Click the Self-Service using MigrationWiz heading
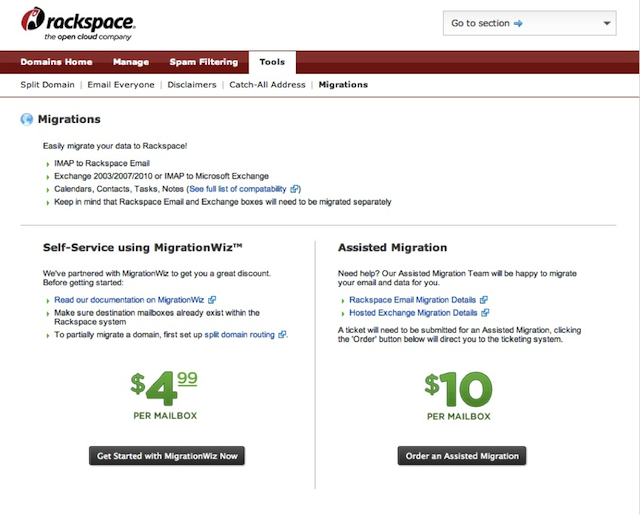Viewport: 640px width, 515px height. coord(143,248)
